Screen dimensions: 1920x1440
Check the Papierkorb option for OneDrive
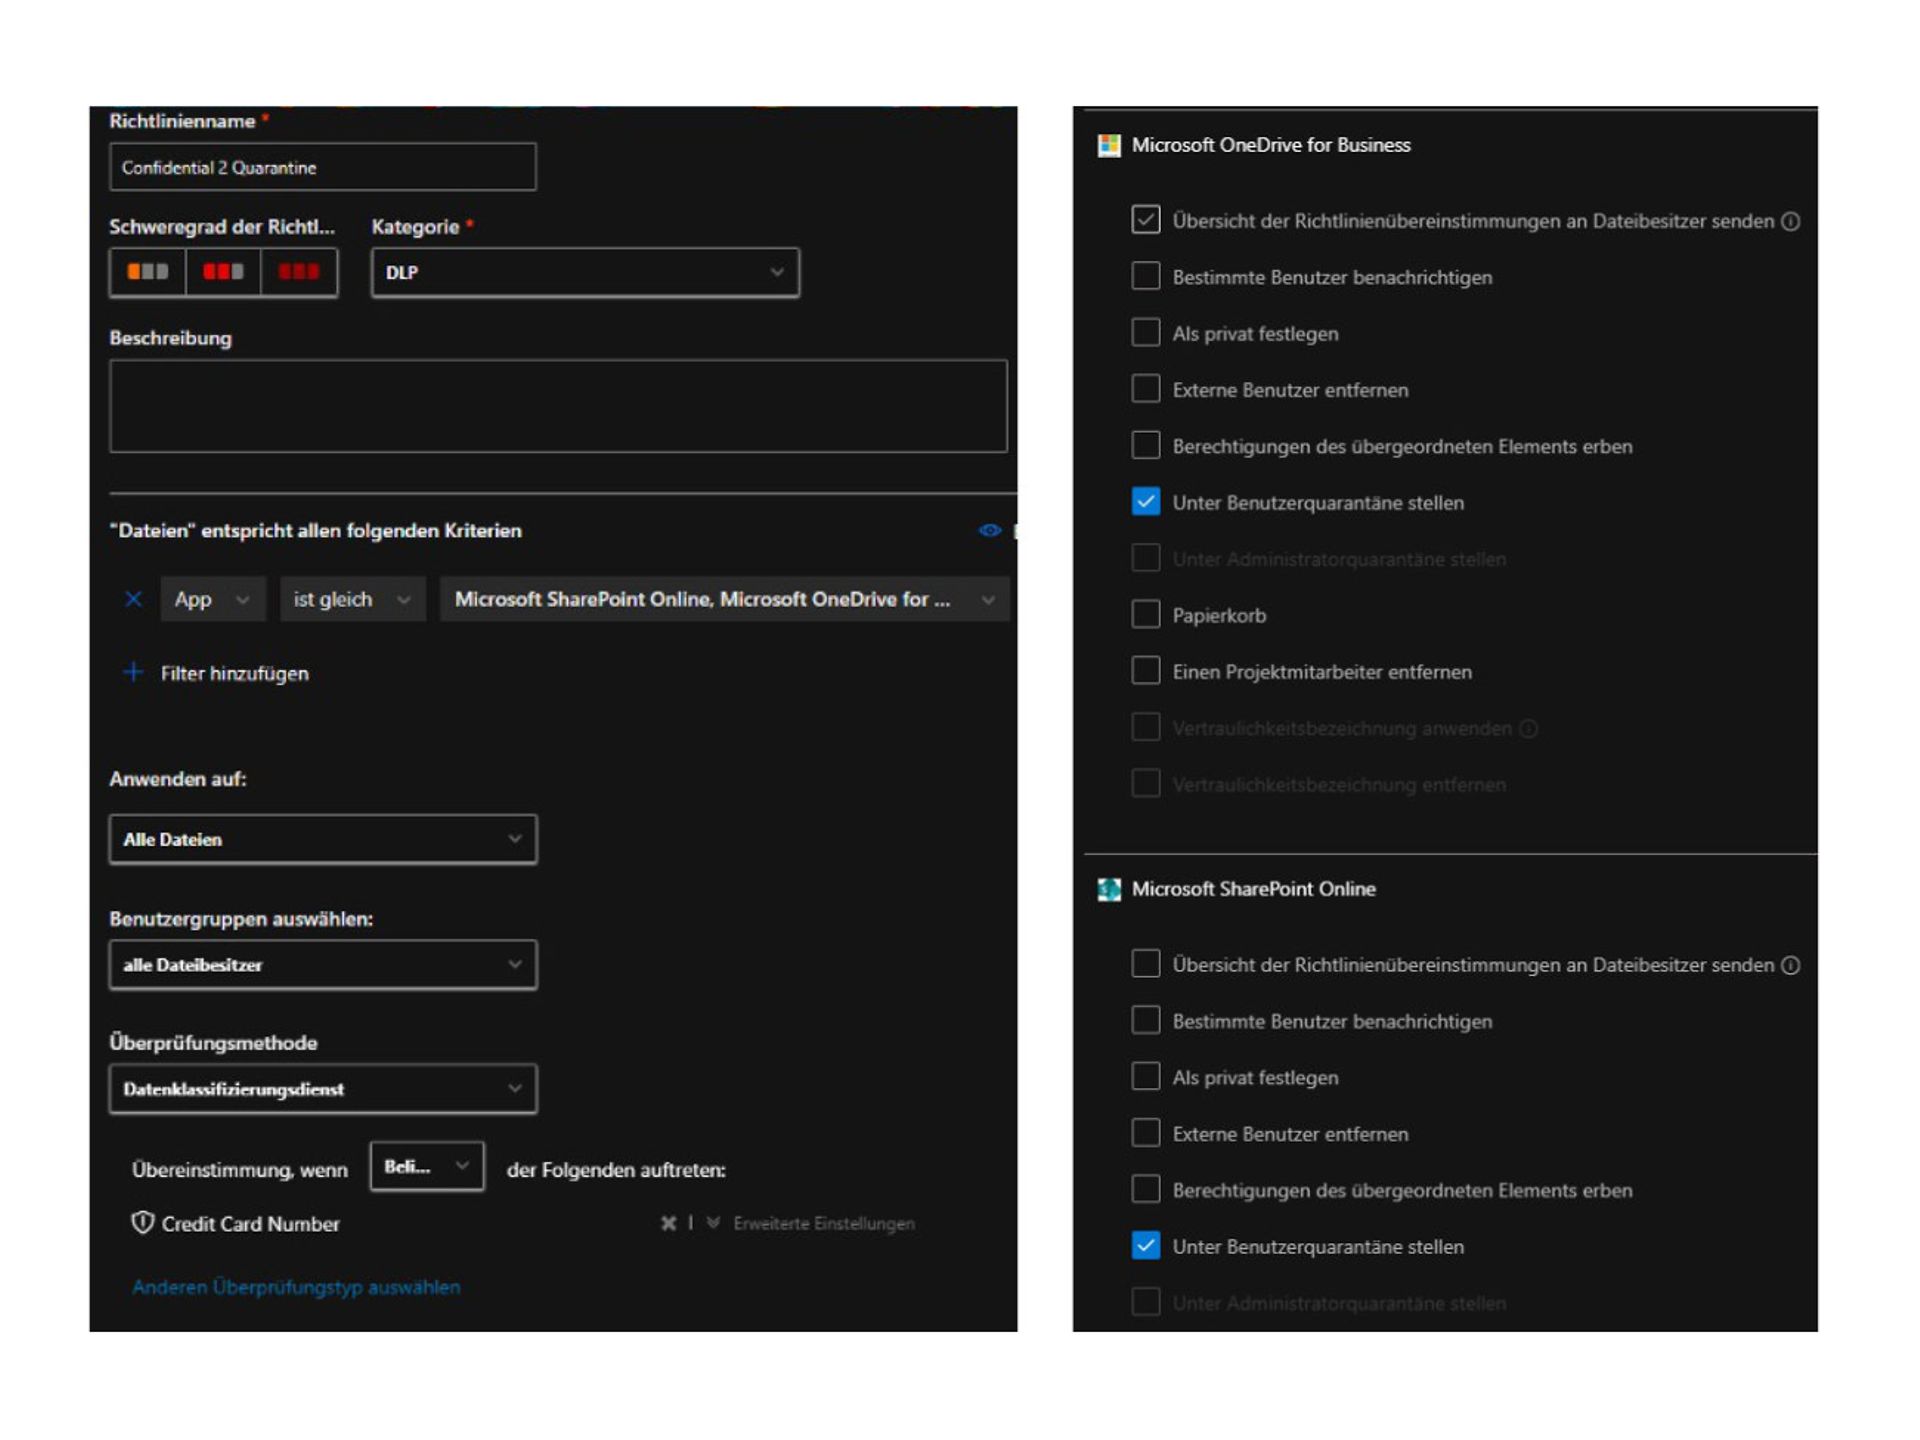1145,614
